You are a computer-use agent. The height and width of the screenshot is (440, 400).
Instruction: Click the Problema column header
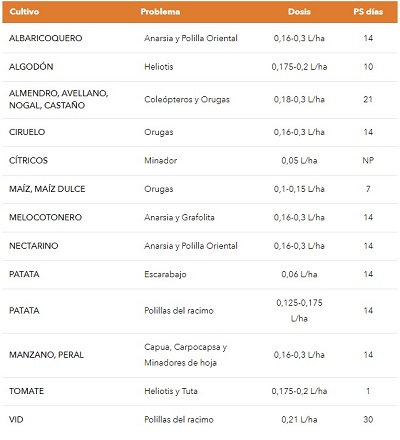[160, 12]
